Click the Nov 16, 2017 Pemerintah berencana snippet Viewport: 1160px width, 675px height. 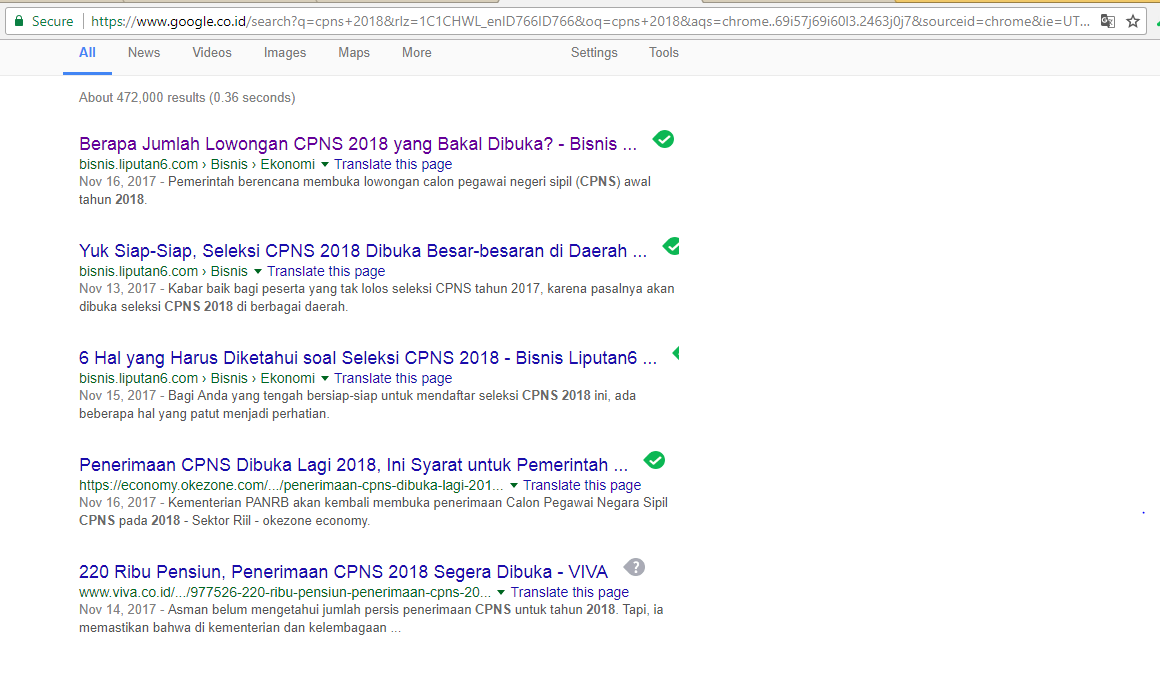click(365, 190)
